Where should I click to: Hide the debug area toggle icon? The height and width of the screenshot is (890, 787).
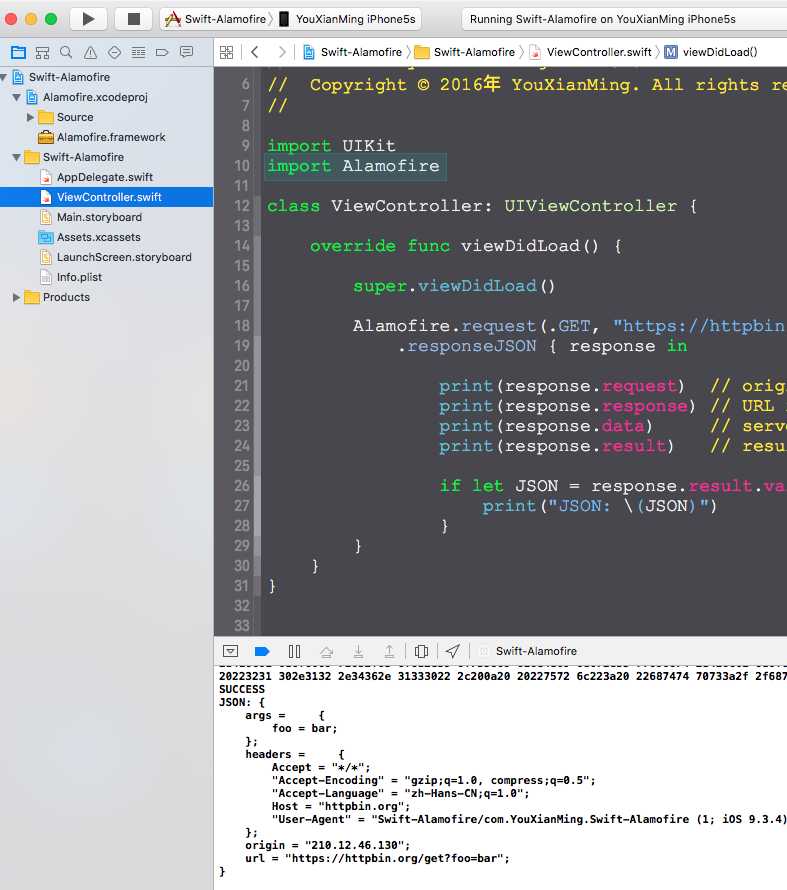(x=230, y=651)
